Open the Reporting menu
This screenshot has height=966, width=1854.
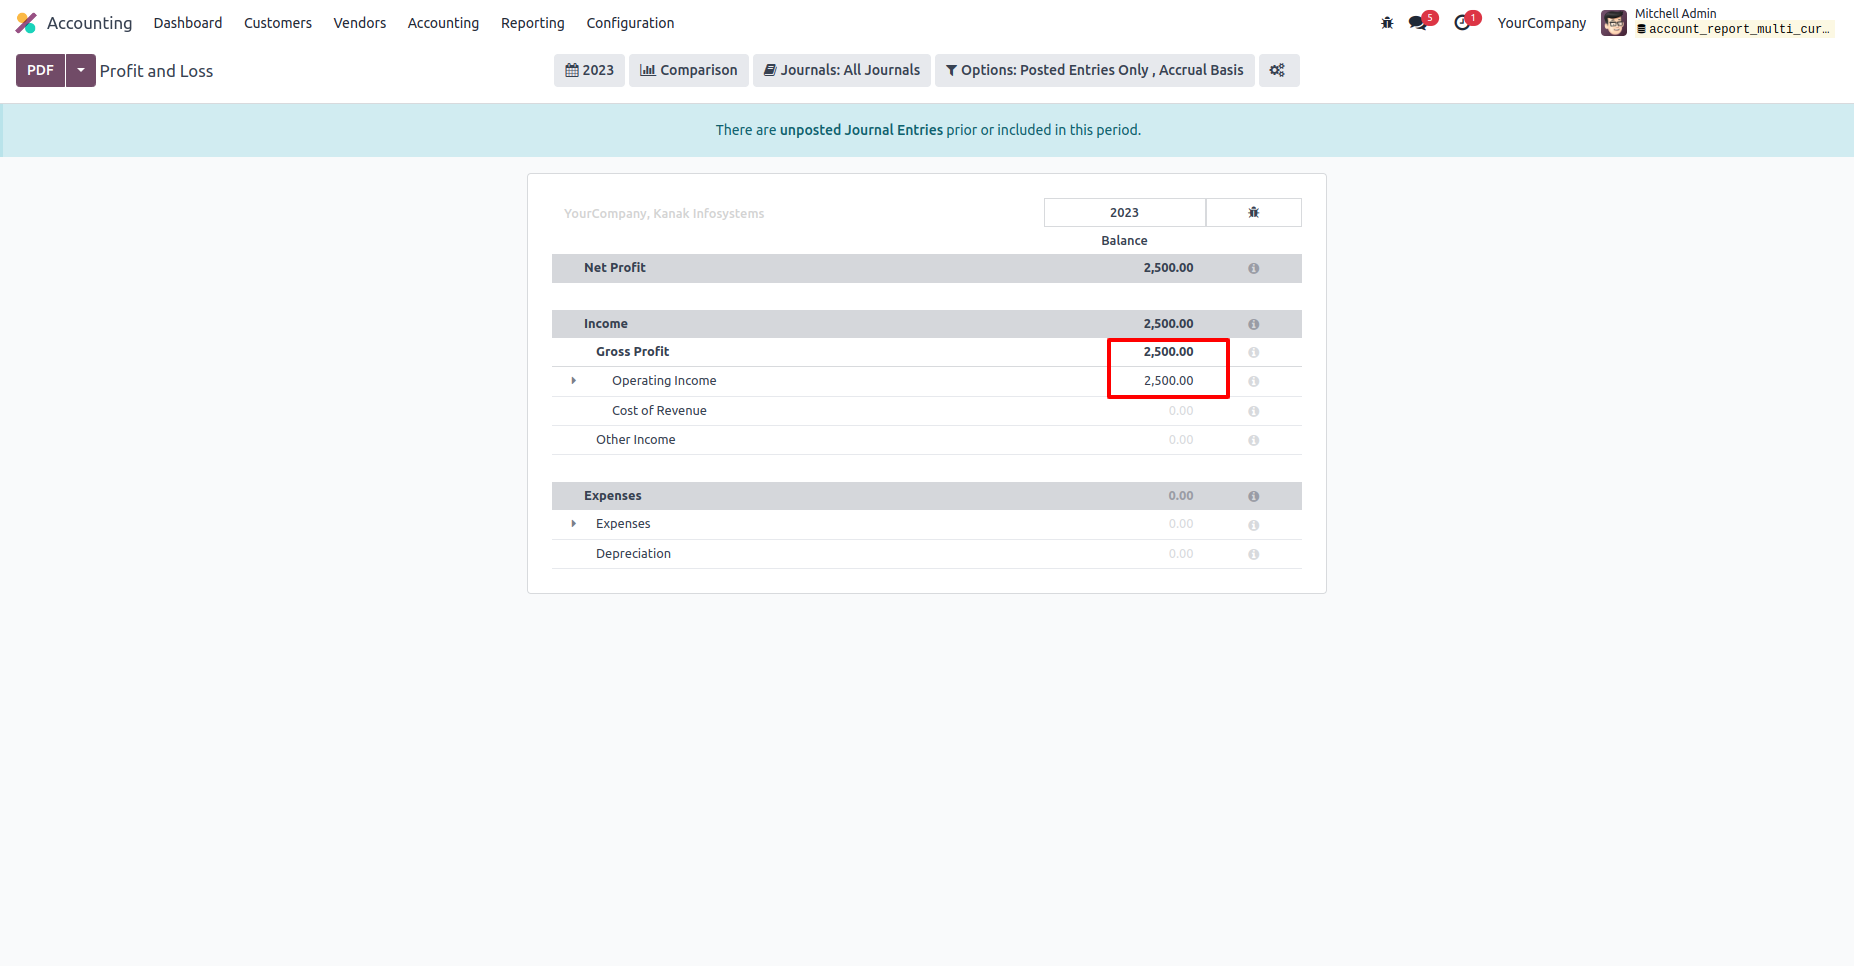[533, 23]
